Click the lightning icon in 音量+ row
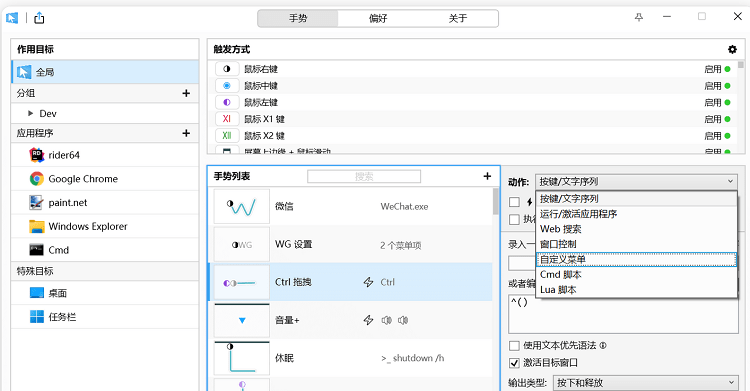 click(368, 320)
